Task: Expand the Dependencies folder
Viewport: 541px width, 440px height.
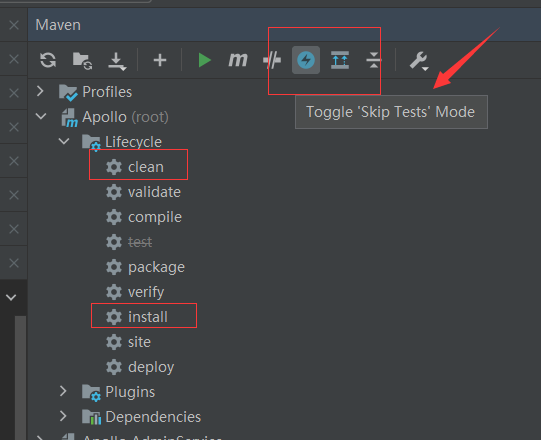Action: tap(63, 416)
